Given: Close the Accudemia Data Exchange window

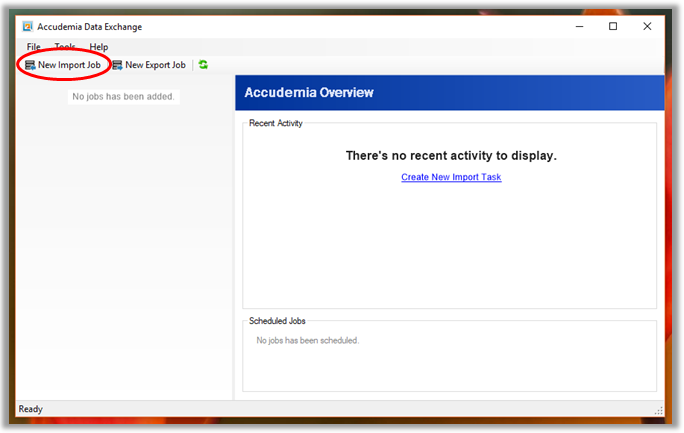Looking at the screenshot, I should 647,27.
